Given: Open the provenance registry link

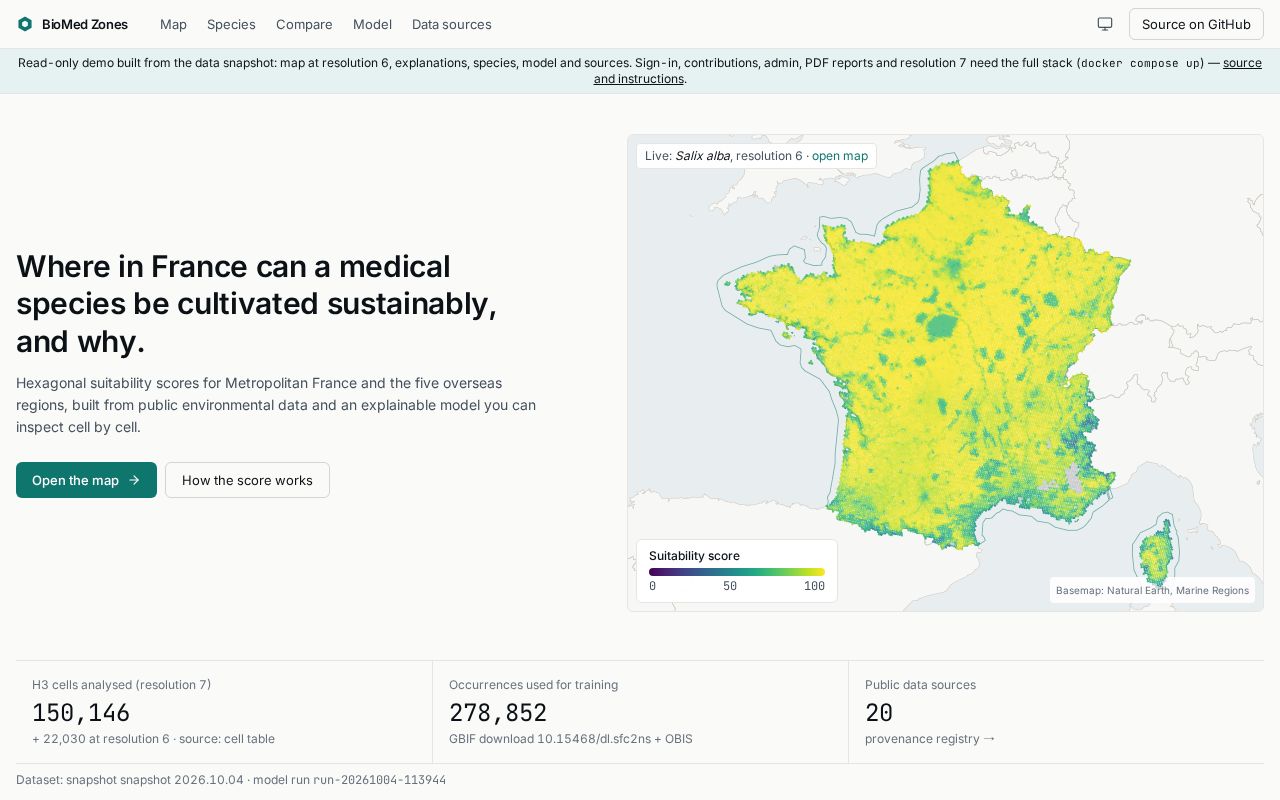Looking at the screenshot, I should (x=930, y=739).
